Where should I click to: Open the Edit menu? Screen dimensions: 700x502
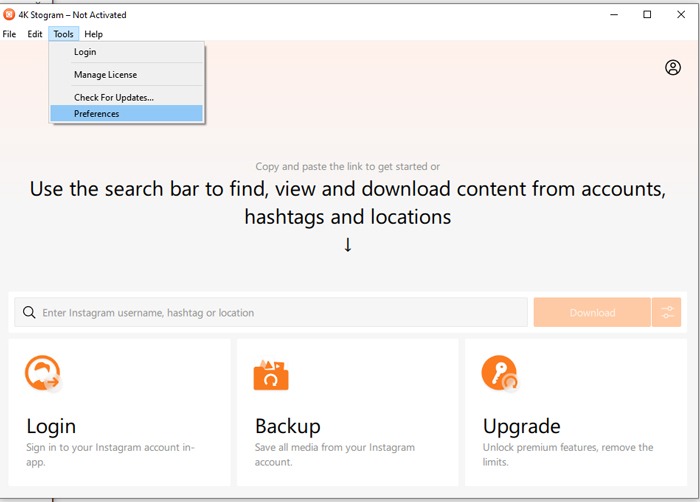click(35, 34)
